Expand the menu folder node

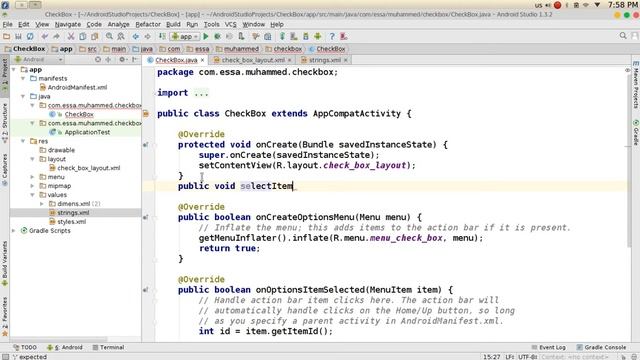33,177
